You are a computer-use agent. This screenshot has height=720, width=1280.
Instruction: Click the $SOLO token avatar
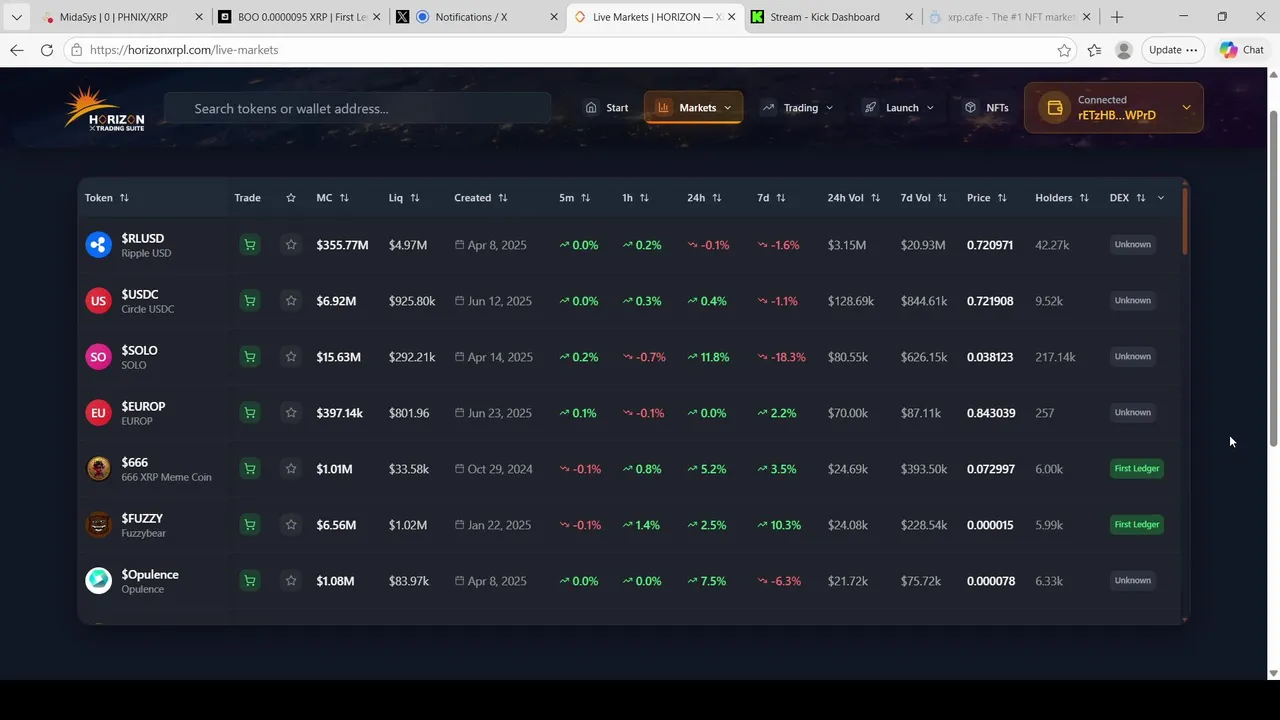click(98, 357)
